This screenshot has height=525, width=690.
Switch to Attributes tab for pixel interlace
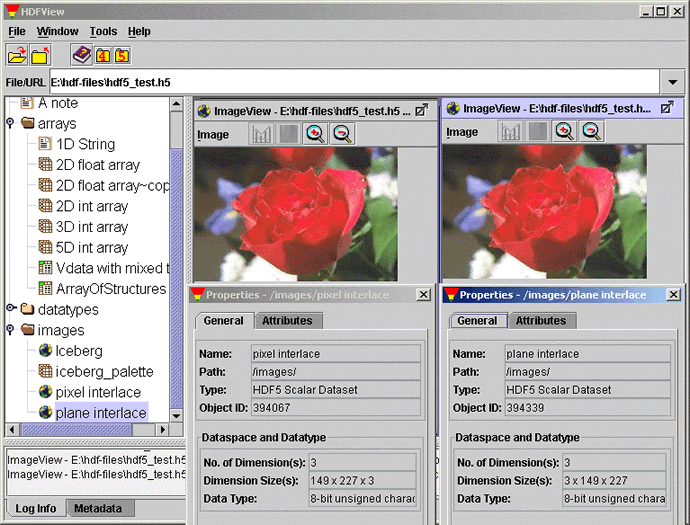tap(288, 321)
